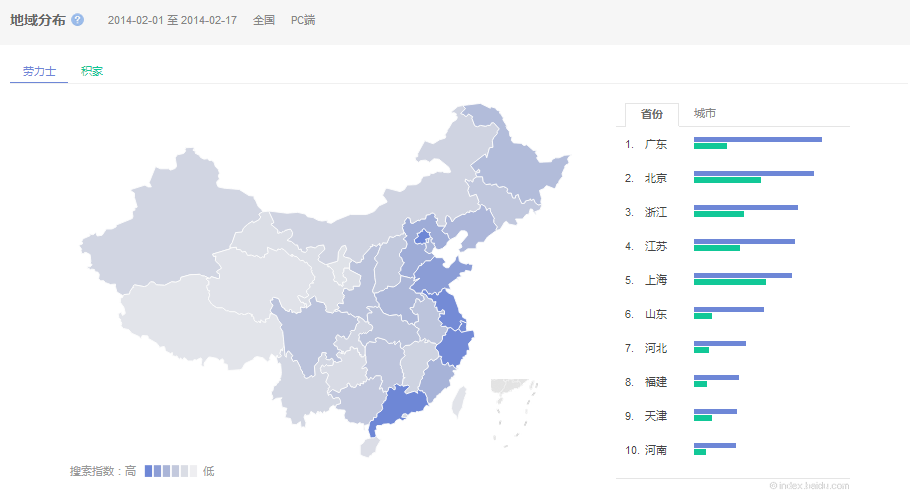Click the help question mark icon beside 地域分布
This screenshot has height=497, width=910.
pyautogui.click(x=78, y=20)
